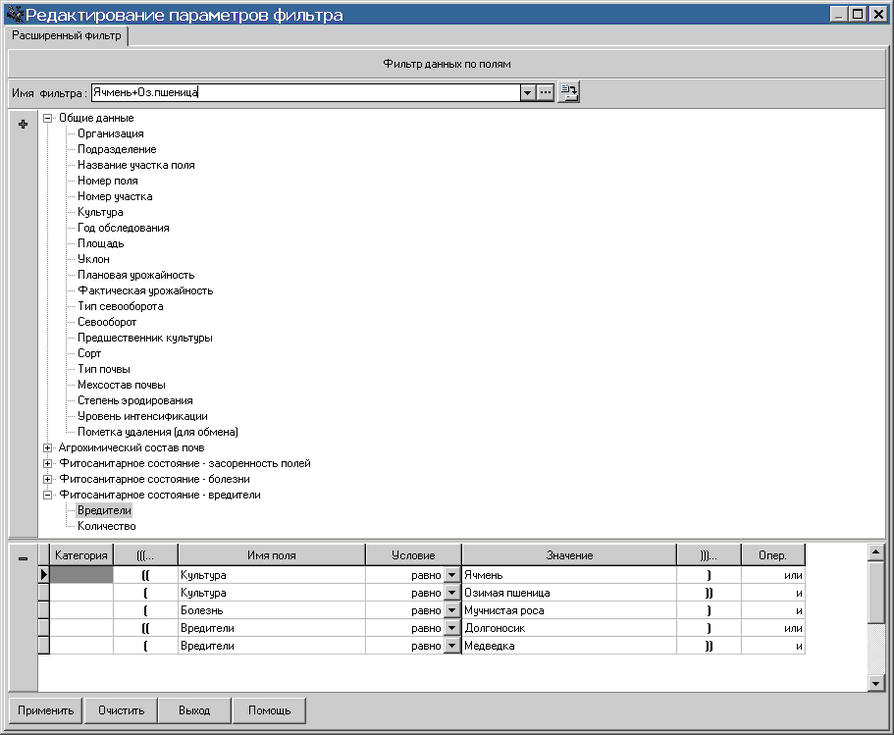Image resolution: width=894 pixels, height=735 pixels.
Task: Click the save filter icon beside name field
Action: pyautogui.click(x=569, y=92)
